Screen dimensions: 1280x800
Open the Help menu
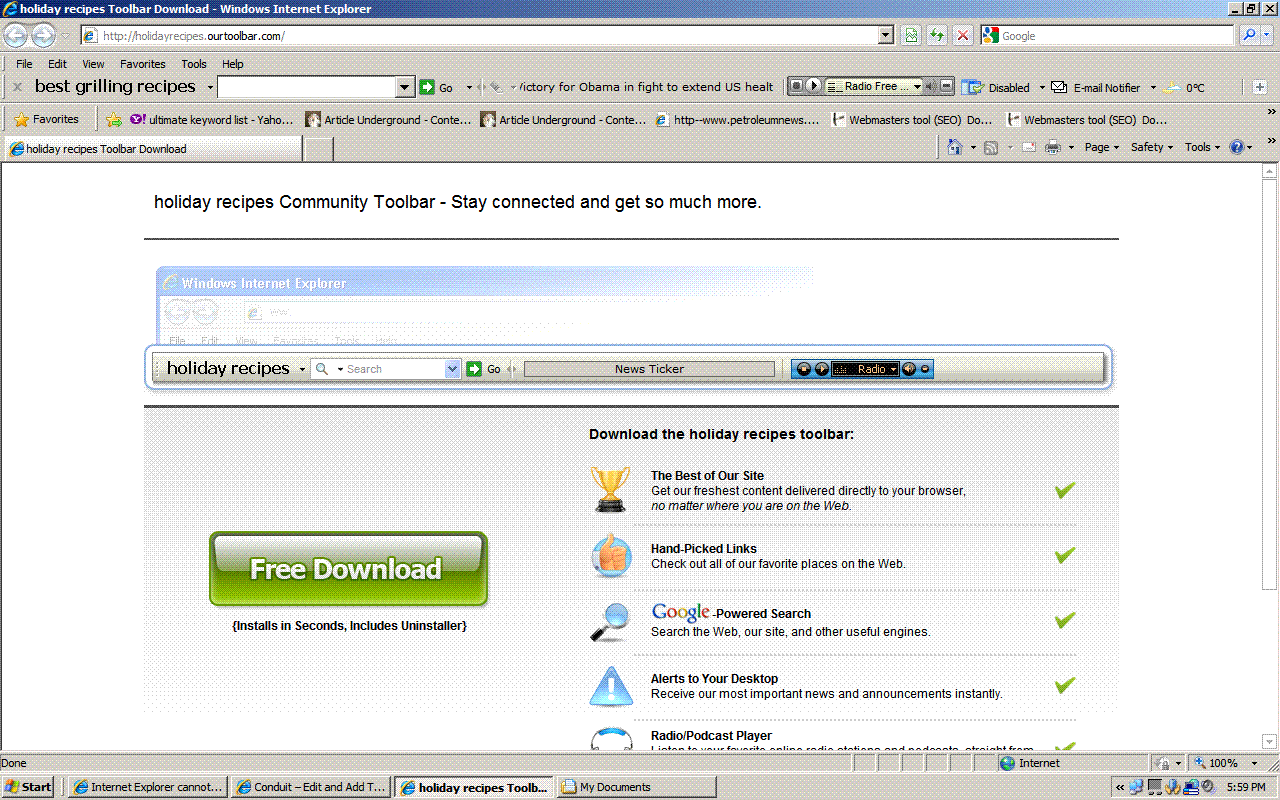(233, 64)
